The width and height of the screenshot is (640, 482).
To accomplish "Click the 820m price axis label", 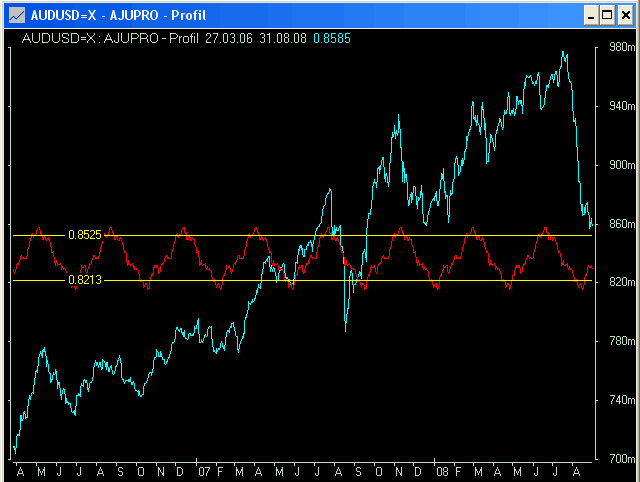I will 622,282.
